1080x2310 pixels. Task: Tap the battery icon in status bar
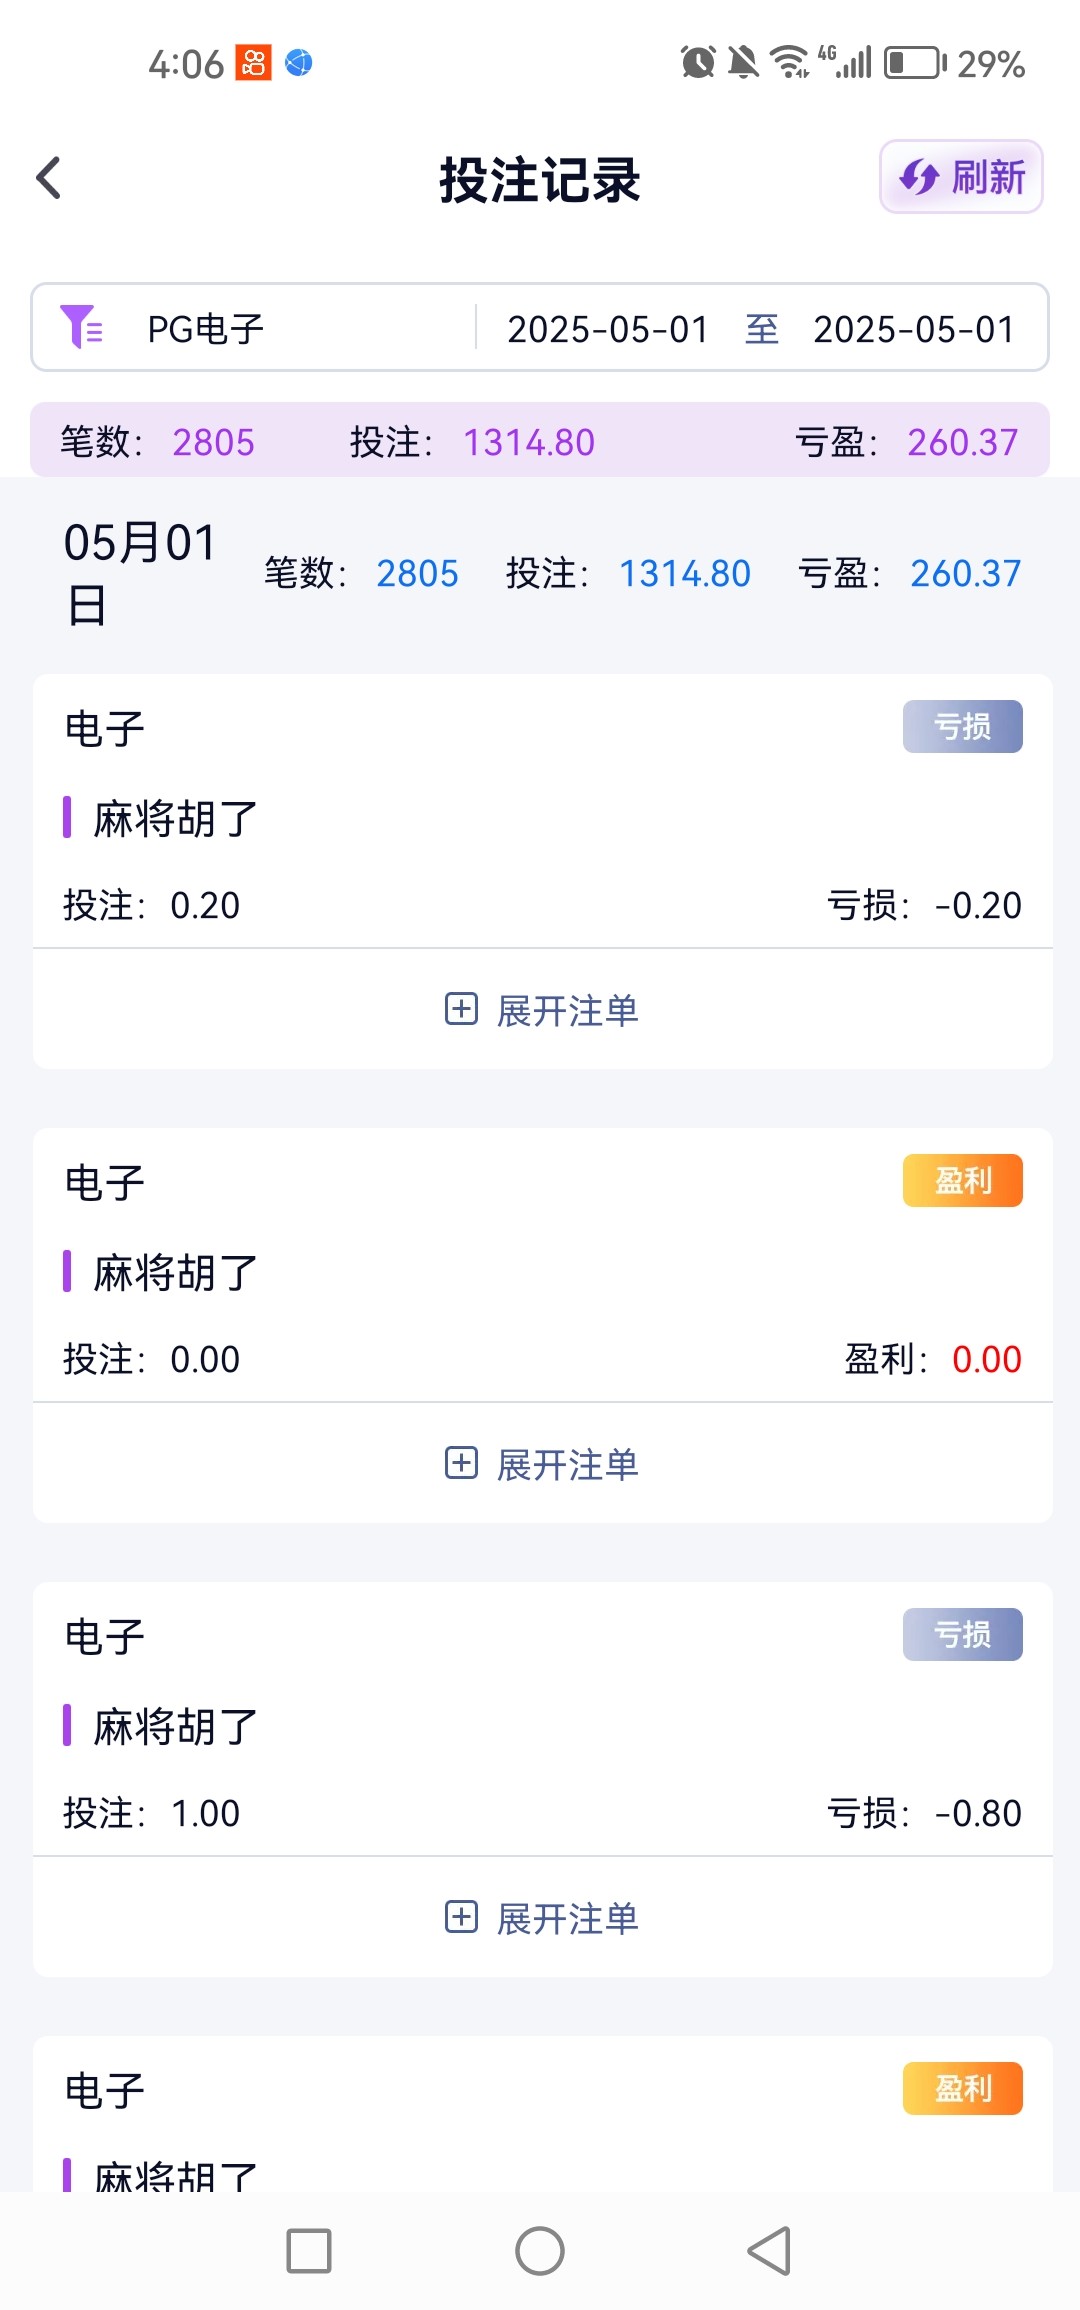click(x=914, y=63)
